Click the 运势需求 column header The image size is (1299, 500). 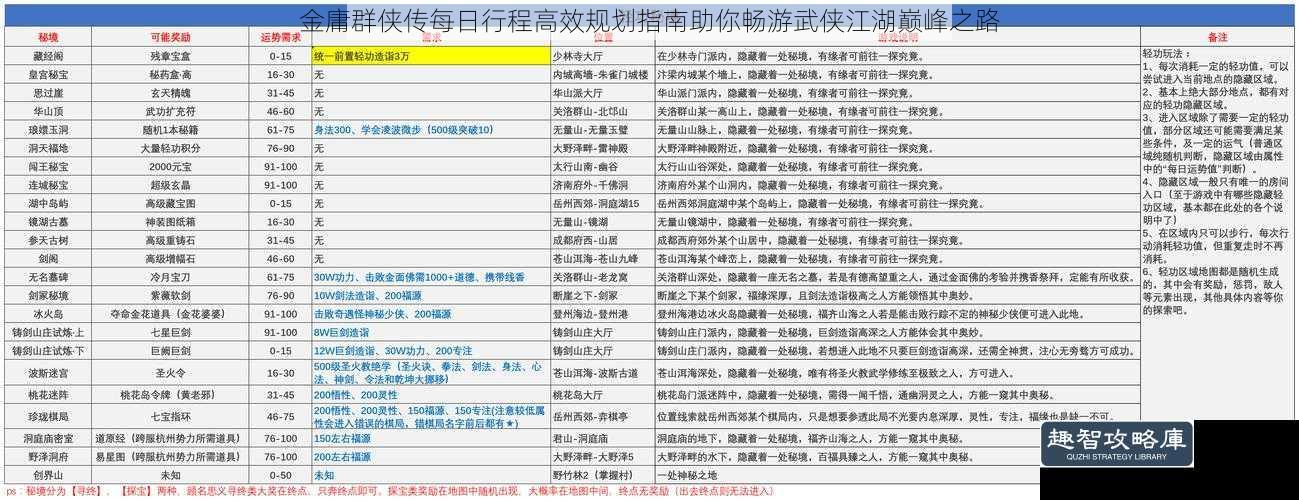280,37
